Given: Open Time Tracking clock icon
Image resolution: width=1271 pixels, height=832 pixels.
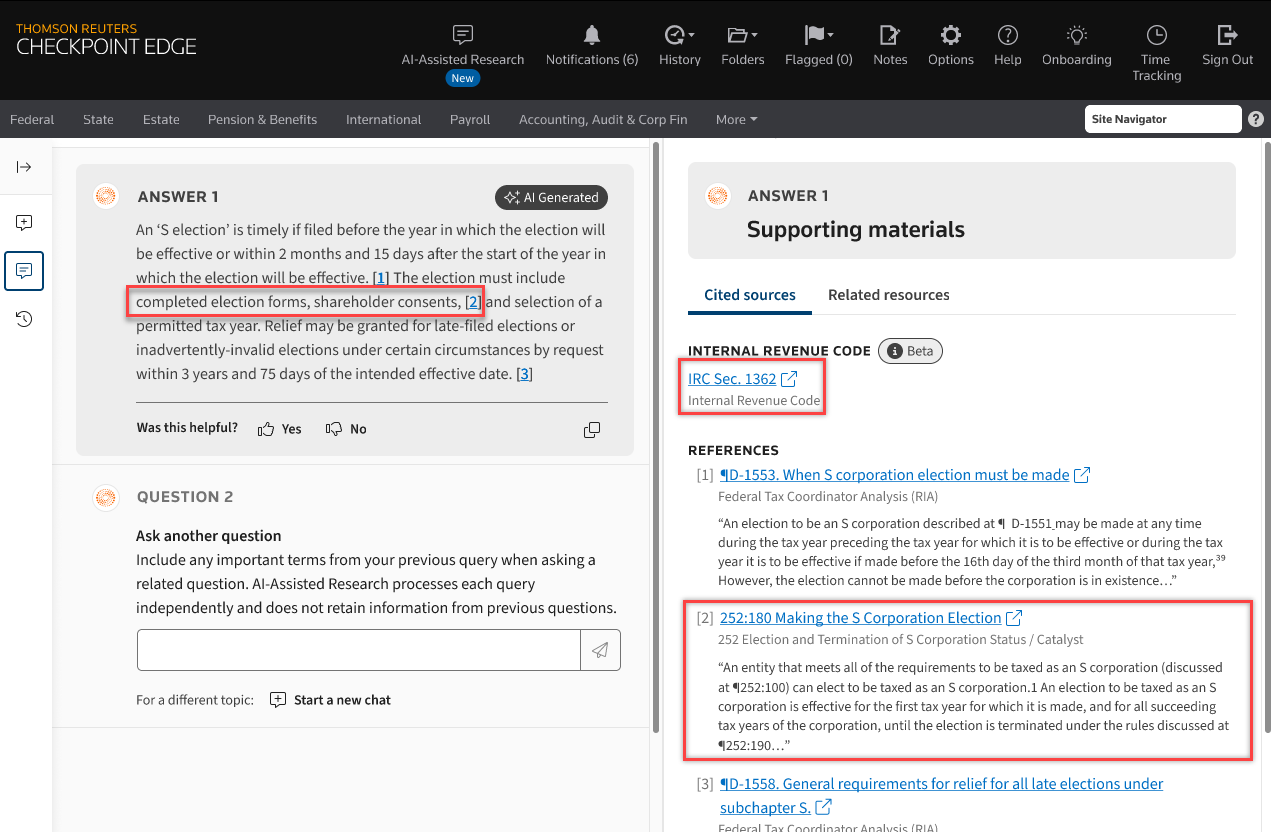Looking at the screenshot, I should 1156,36.
